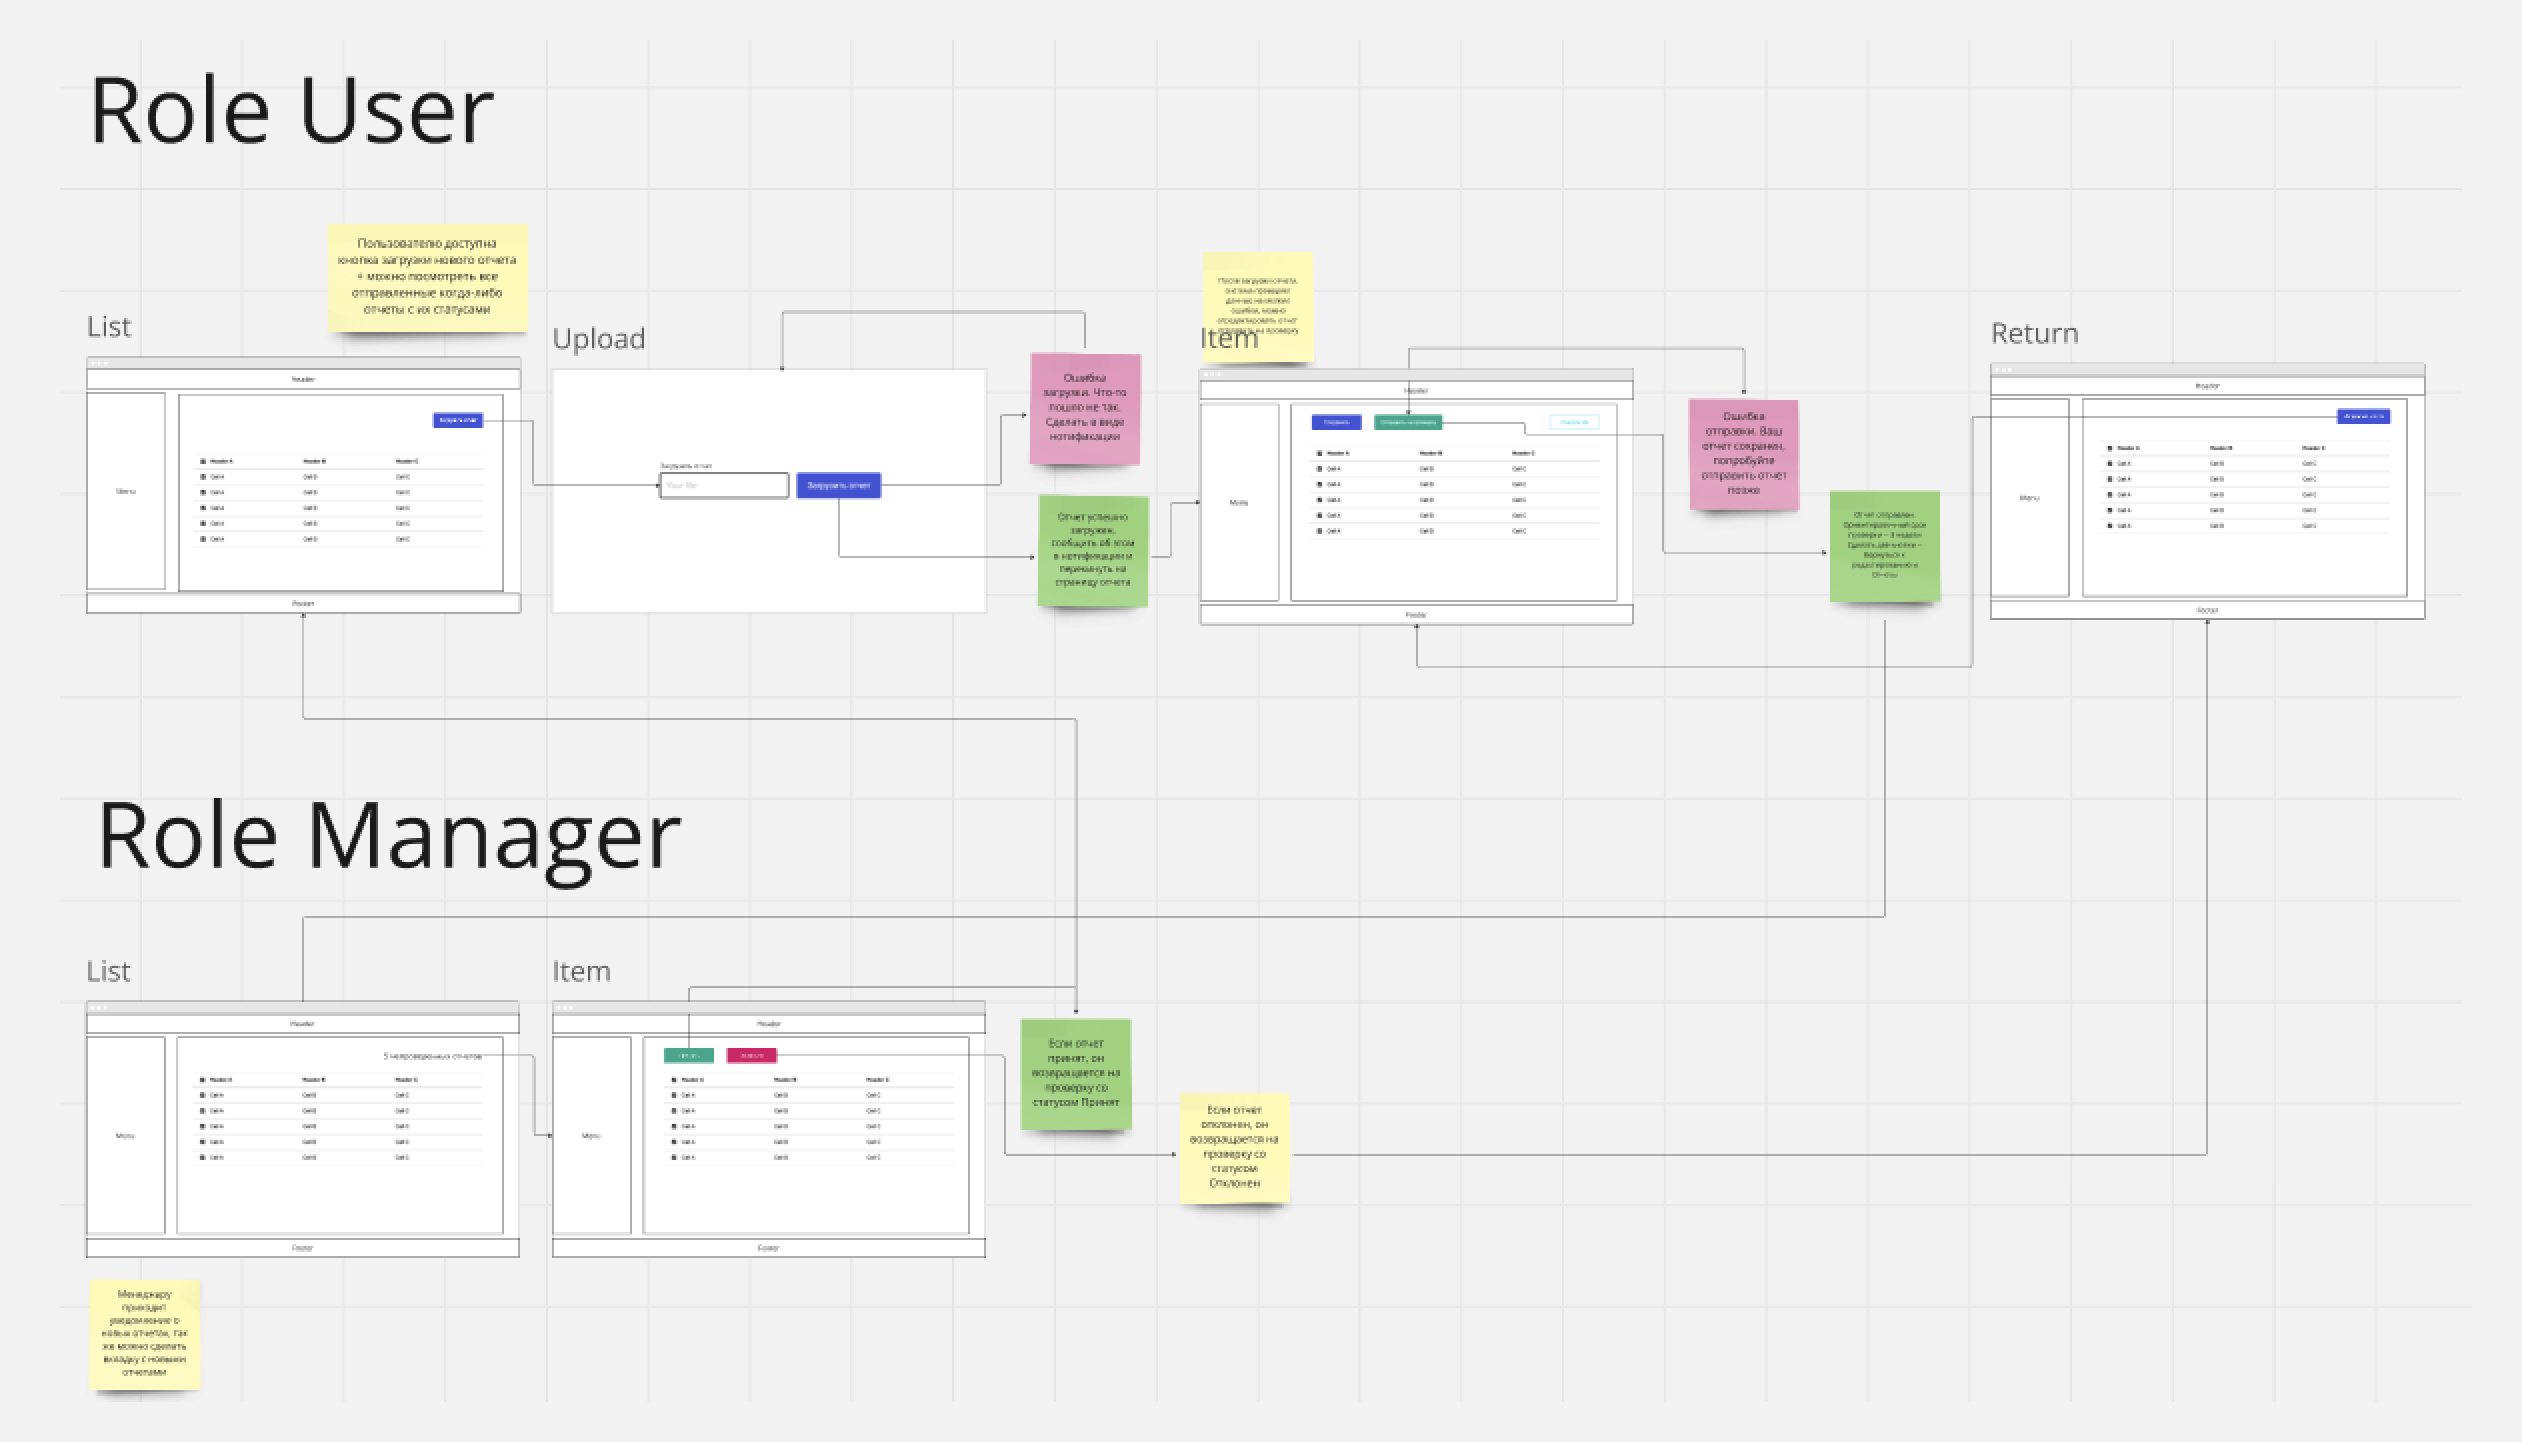Select pink 'Ошибка отправки' sticky note
The width and height of the screenshot is (2522, 1442).
(1743, 454)
